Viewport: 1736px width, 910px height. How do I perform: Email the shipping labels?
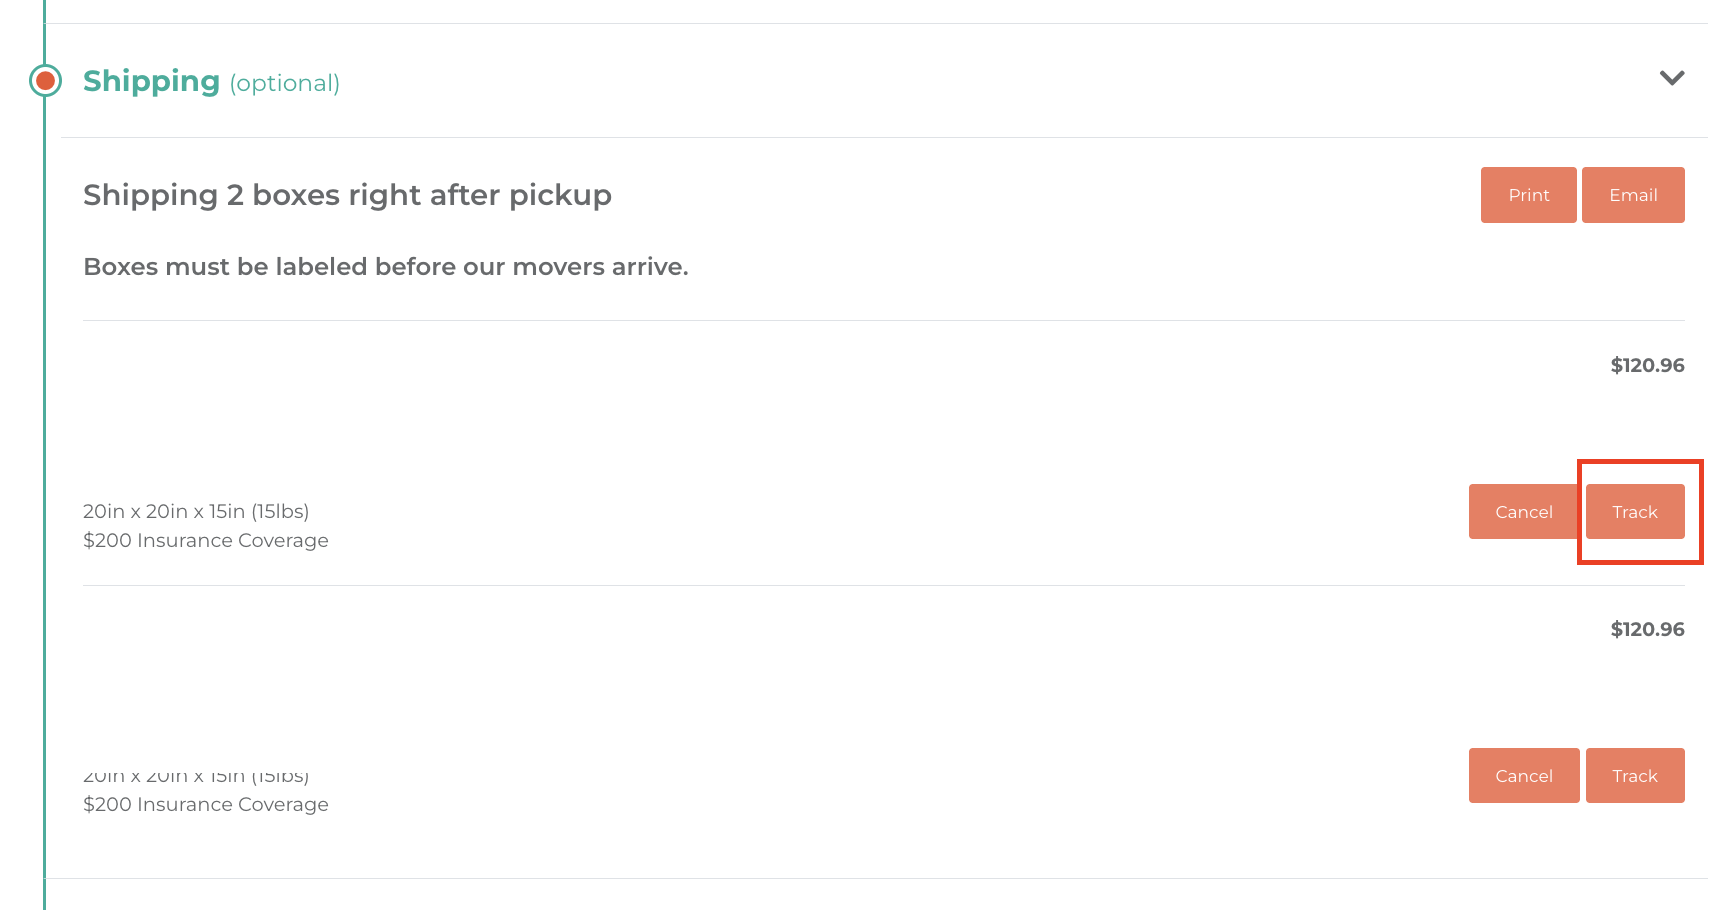point(1633,195)
